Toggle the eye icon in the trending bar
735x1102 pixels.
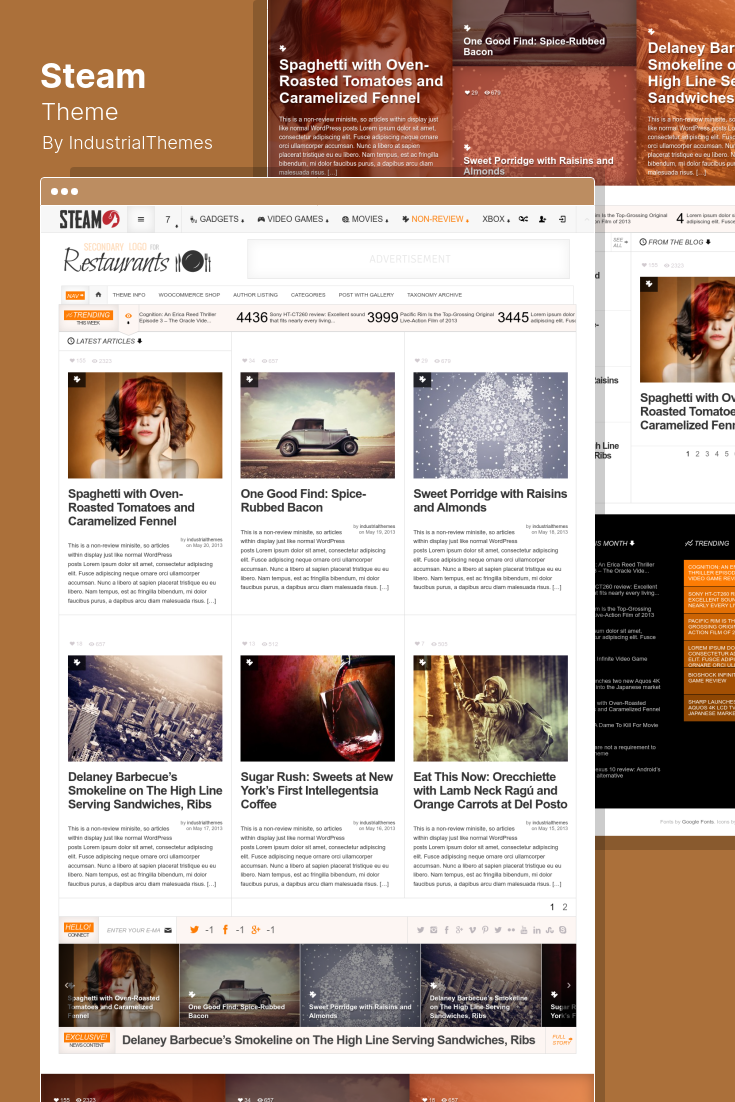click(x=128, y=317)
